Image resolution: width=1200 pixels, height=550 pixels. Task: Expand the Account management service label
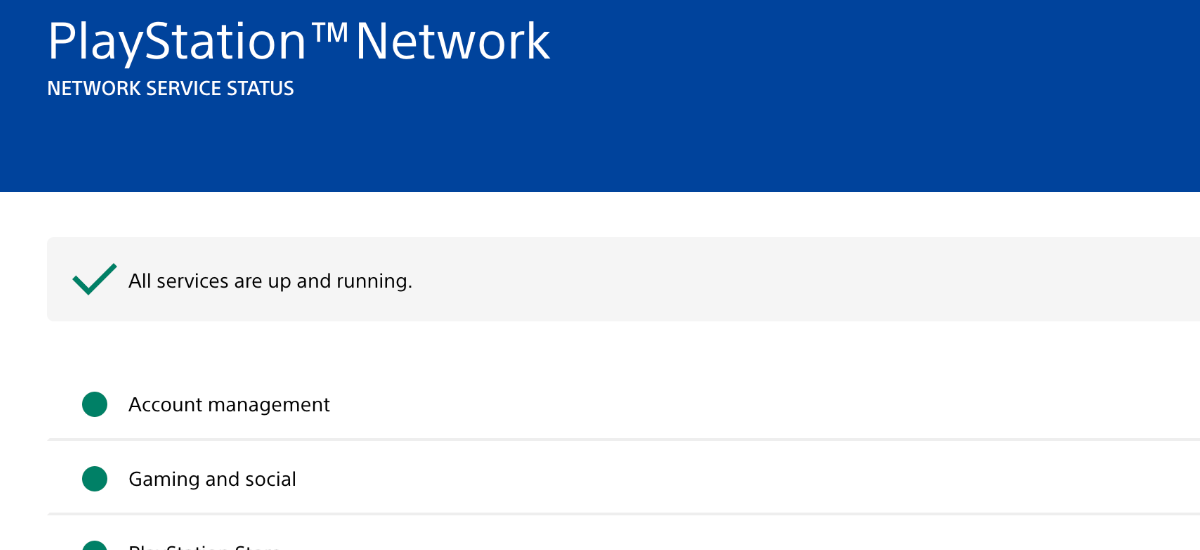[229, 405]
